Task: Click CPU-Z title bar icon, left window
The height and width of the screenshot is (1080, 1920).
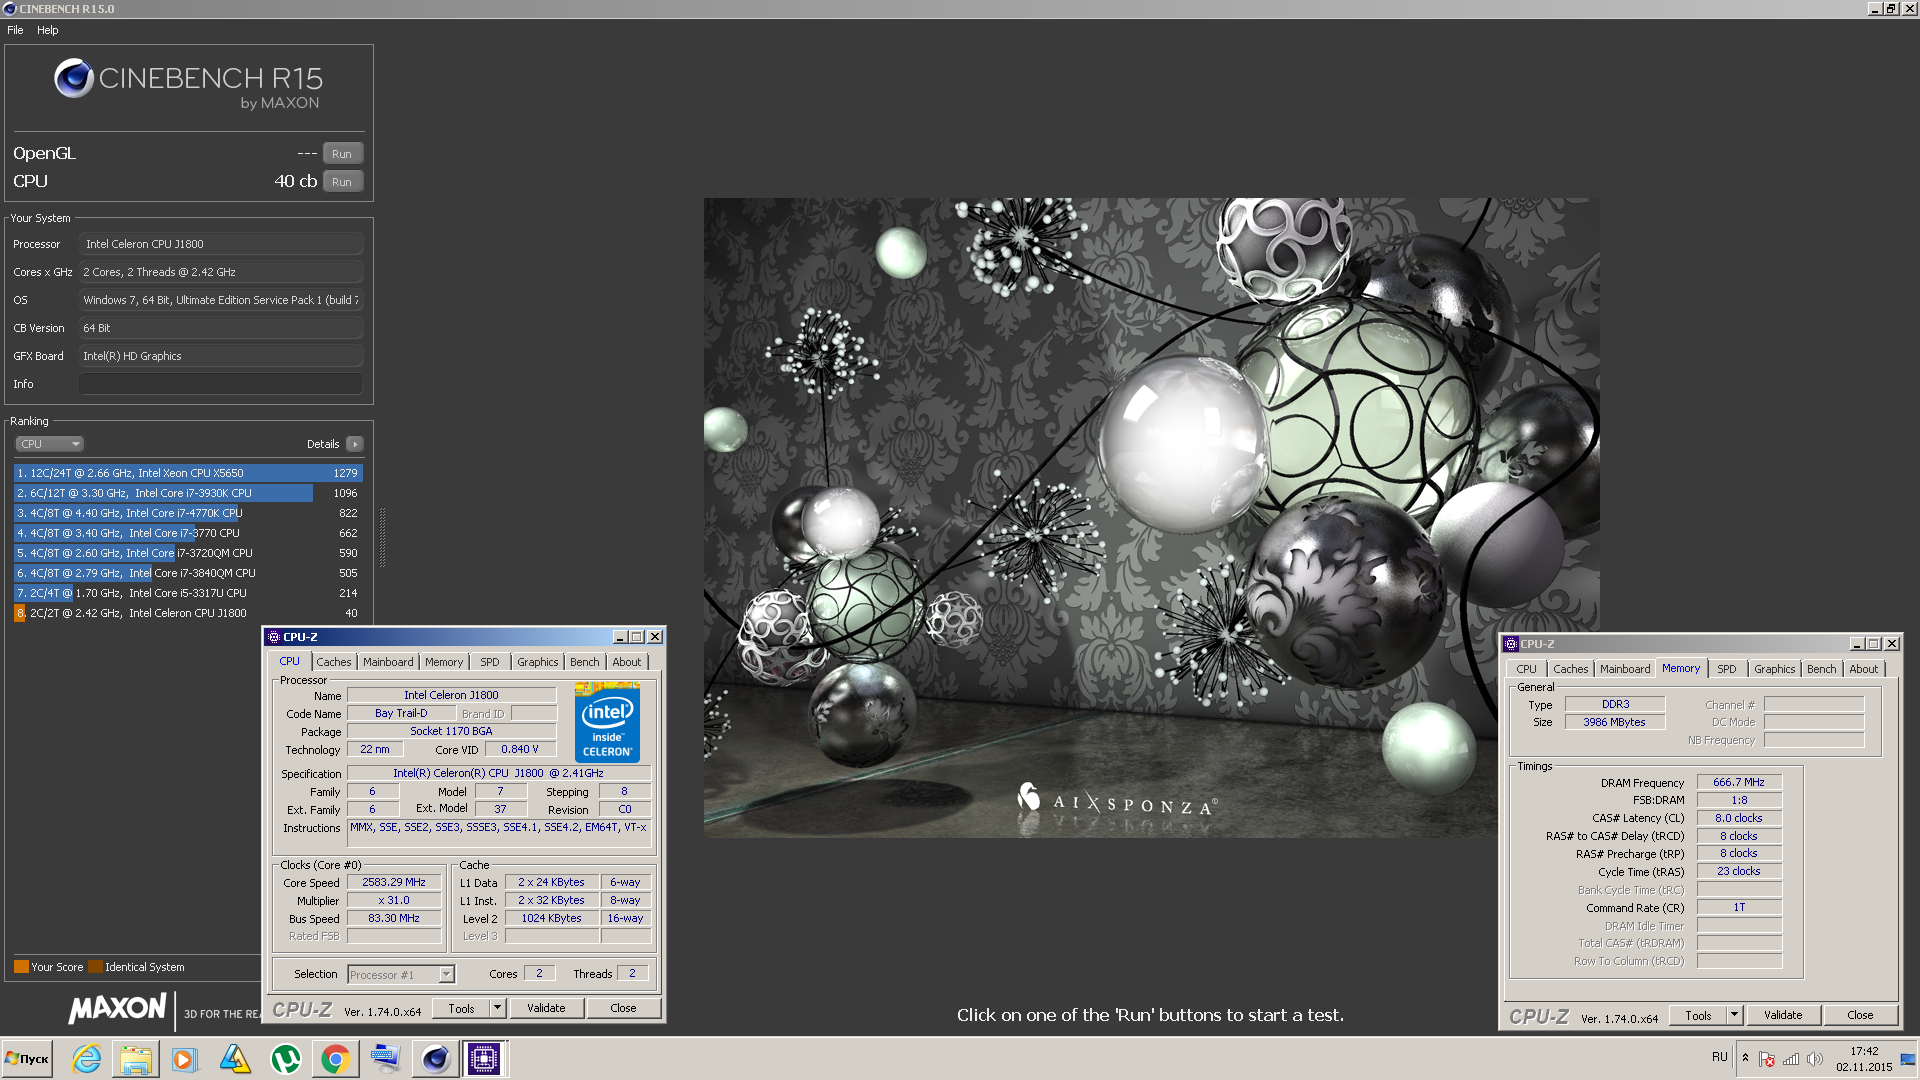Action: click(273, 637)
